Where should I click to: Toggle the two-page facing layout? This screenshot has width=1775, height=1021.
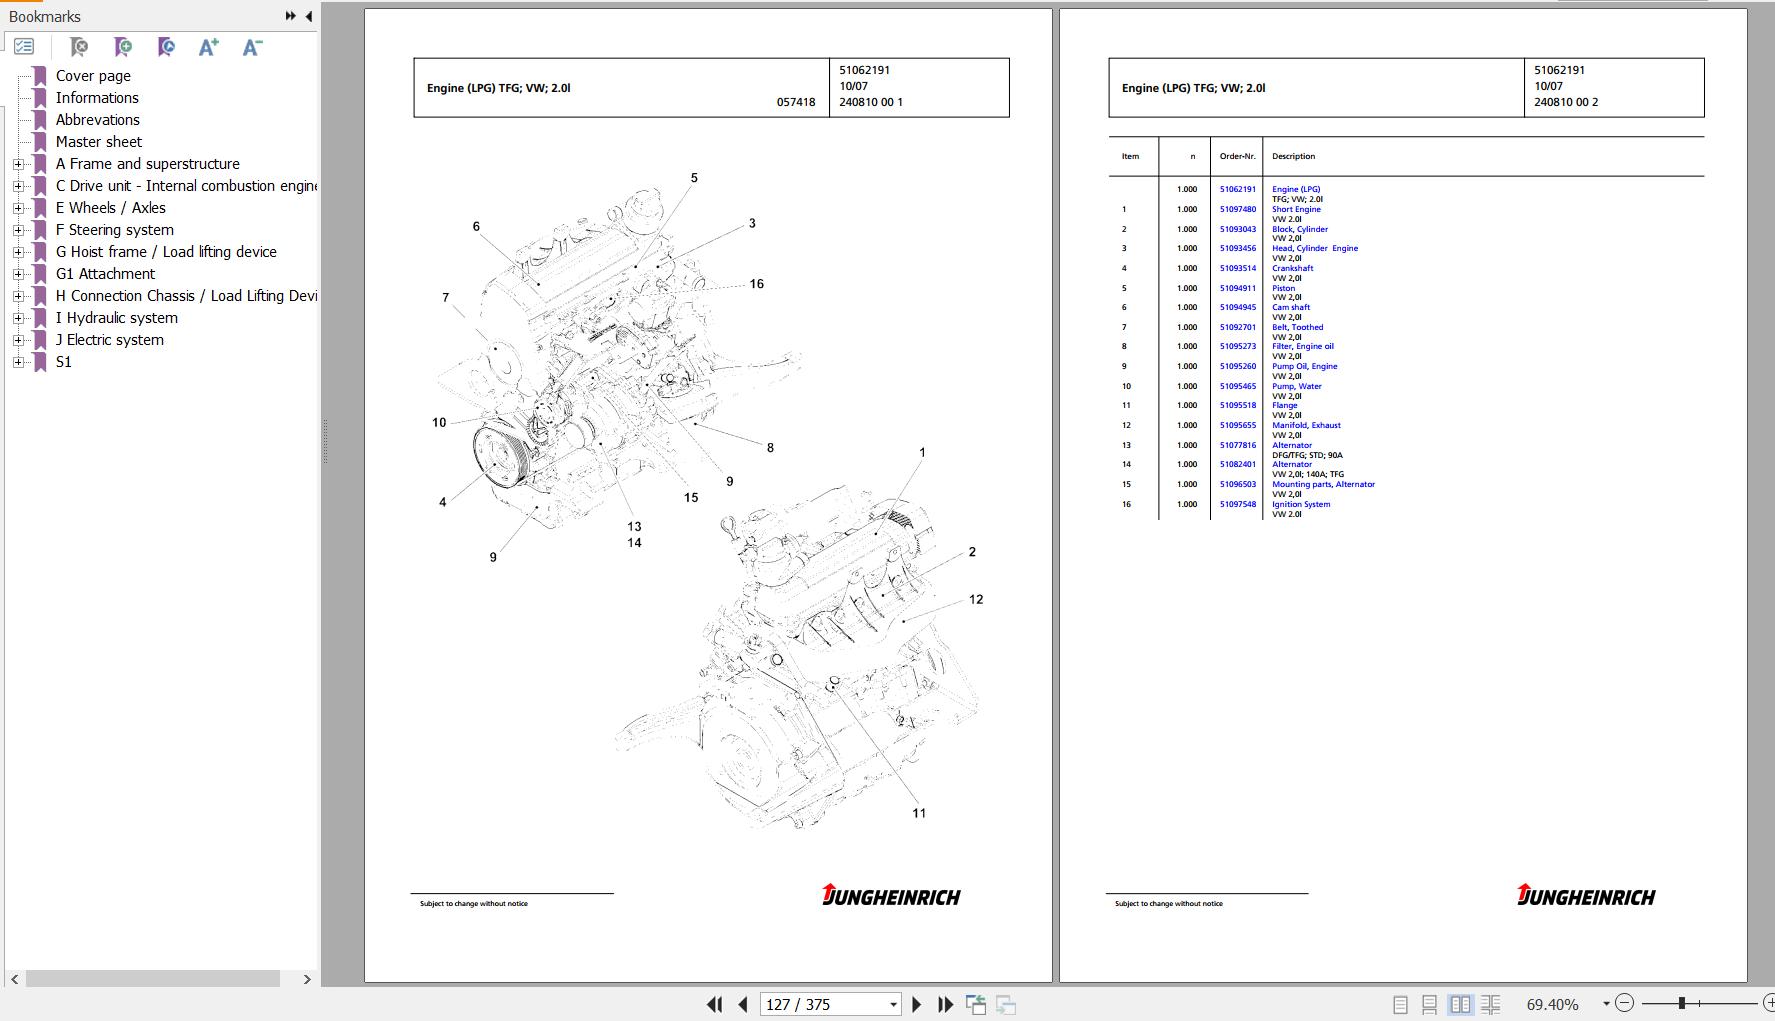[x=1460, y=1004]
